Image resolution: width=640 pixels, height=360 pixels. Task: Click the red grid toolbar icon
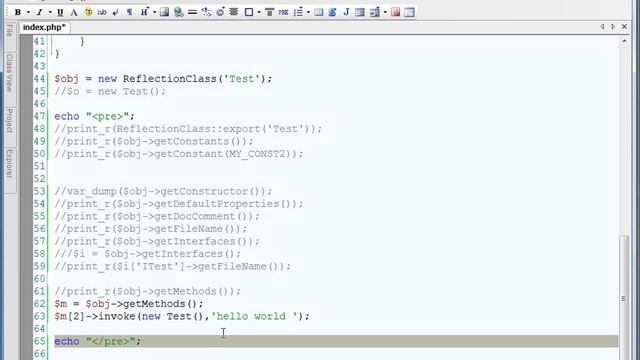[396, 12]
